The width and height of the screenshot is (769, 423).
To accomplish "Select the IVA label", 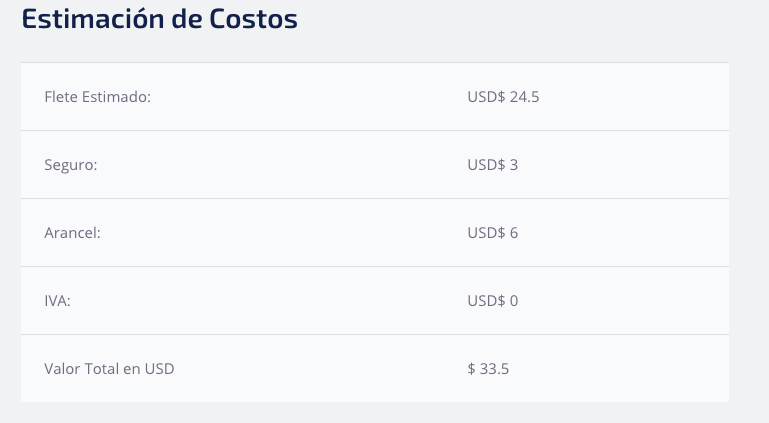I will click(57, 300).
